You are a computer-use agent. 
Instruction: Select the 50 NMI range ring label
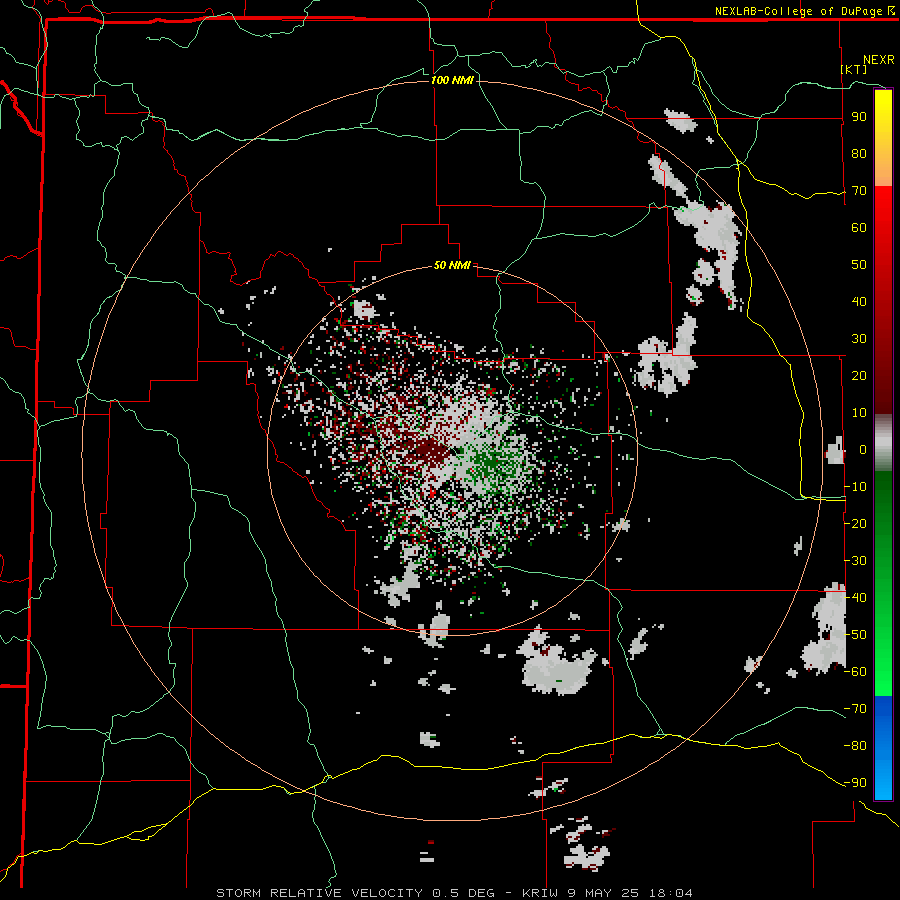pyautogui.click(x=452, y=265)
